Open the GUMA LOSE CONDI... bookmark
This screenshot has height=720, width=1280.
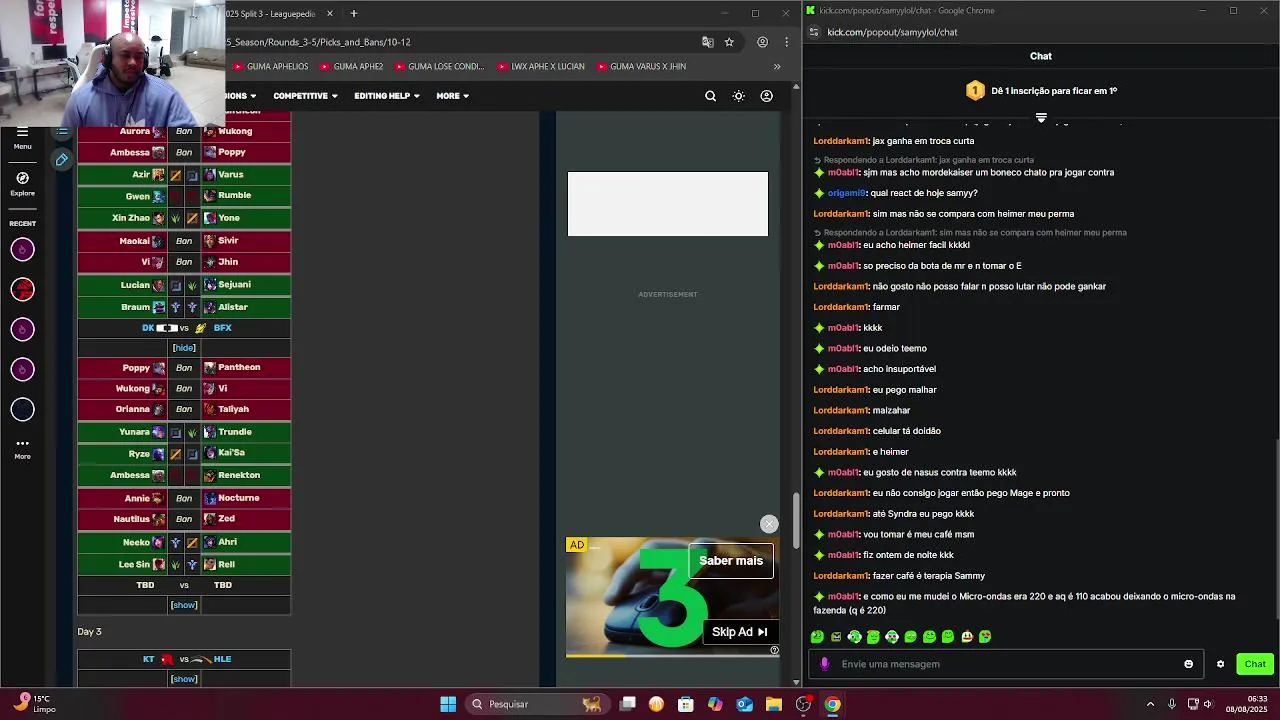point(440,67)
